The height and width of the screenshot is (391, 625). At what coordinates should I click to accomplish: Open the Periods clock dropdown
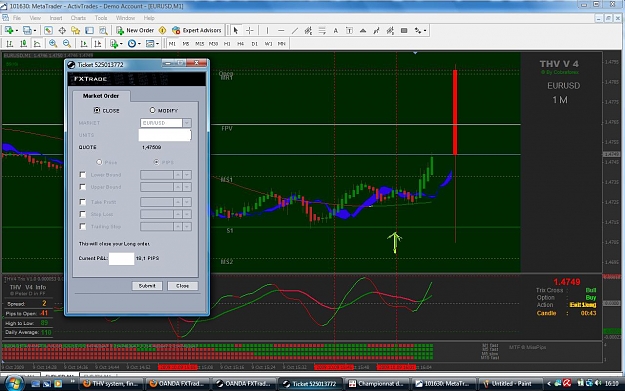[134, 43]
